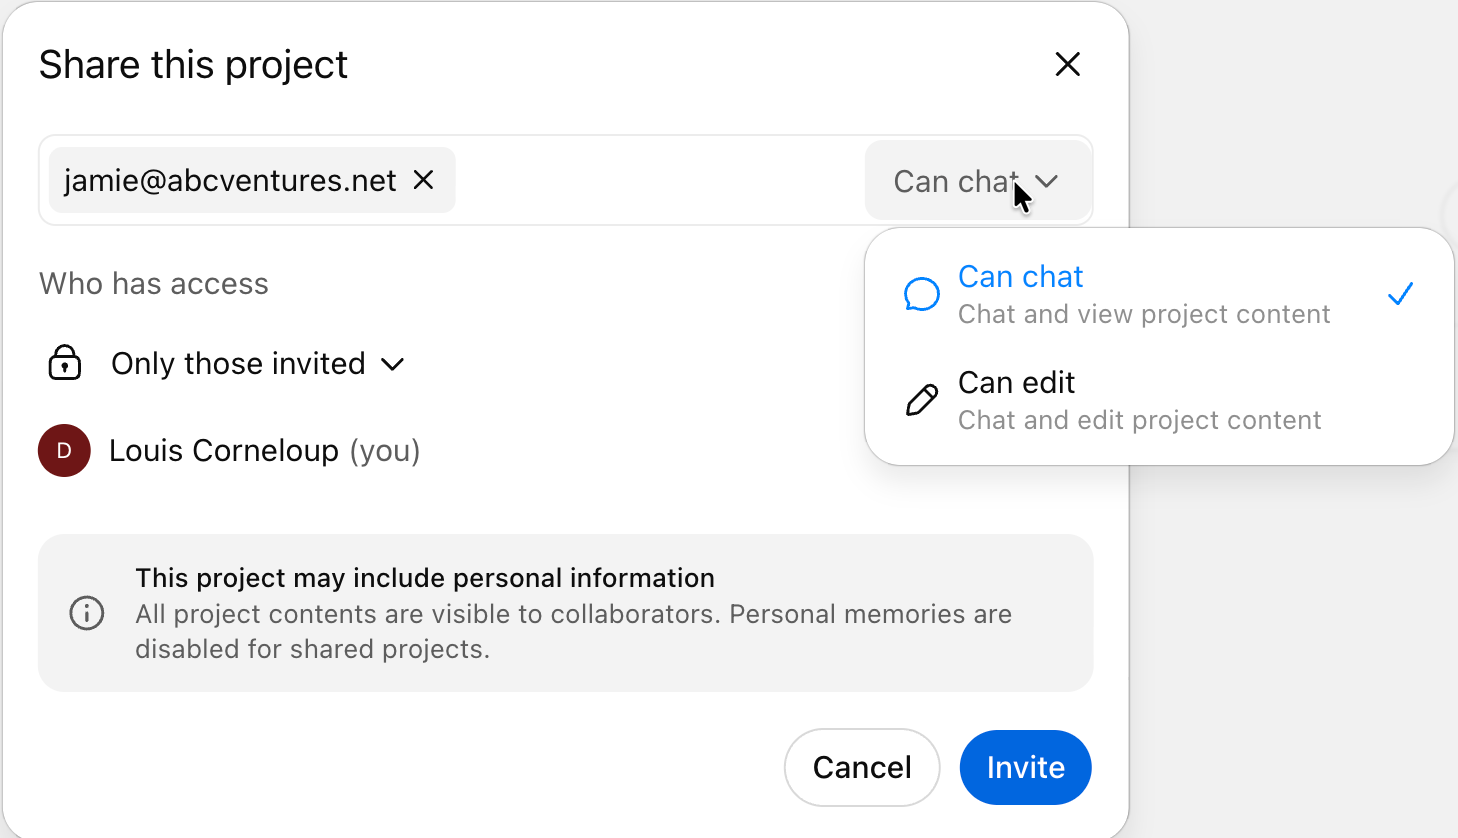Expand the Only those invited dropdown
The height and width of the screenshot is (838, 1458).
[x=238, y=364]
